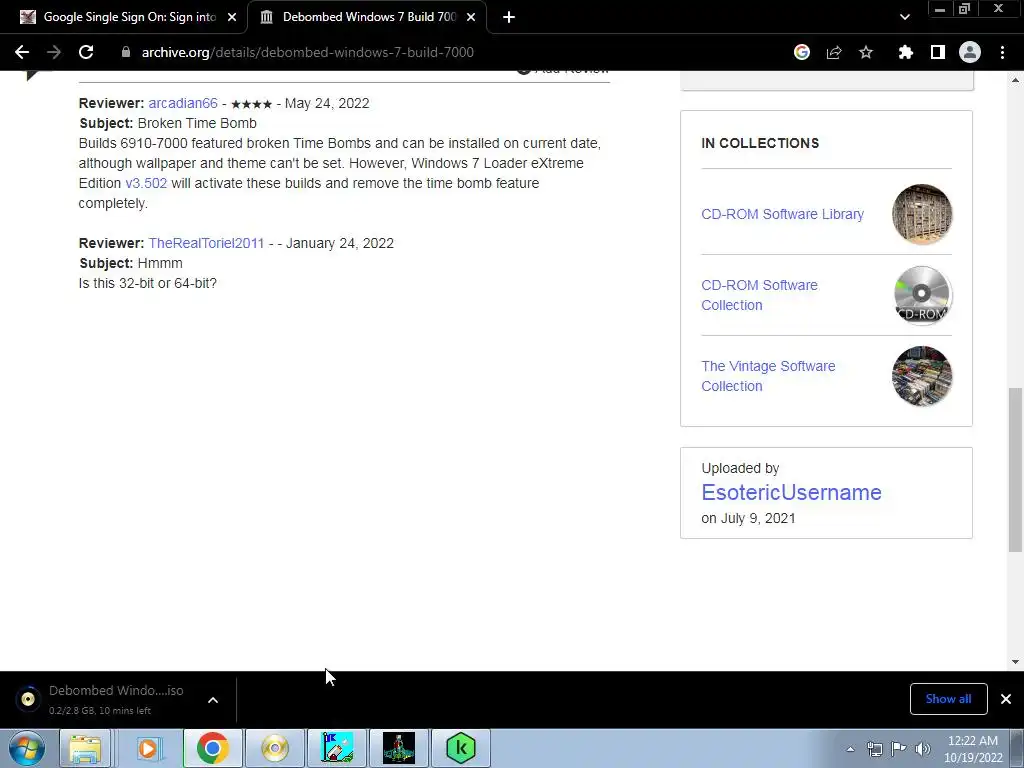Select the Debombed Windows 7 Build tab
Screen dimensions: 1024x768
[x=367, y=17]
